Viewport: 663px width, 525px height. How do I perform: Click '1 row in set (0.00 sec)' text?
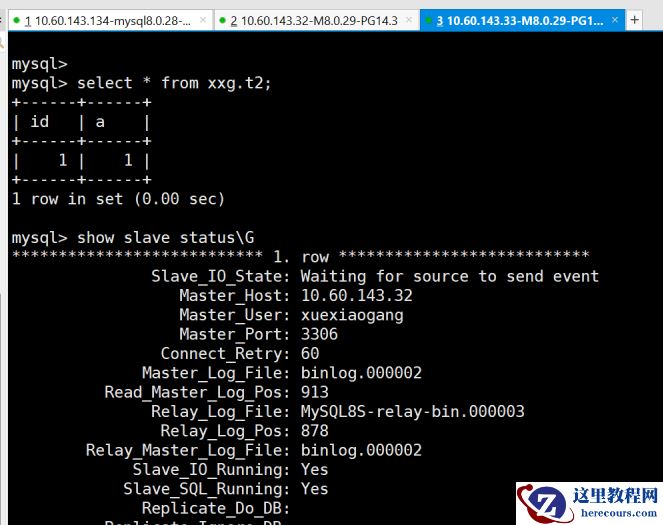click(118, 199)
